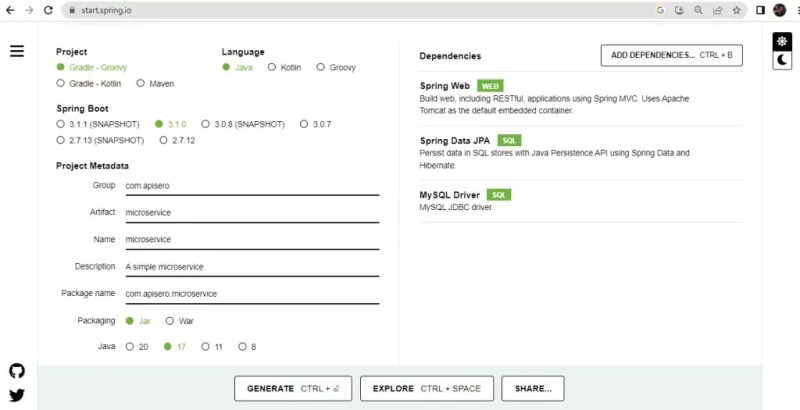
Task: Open the browser profile avatar
Action: [x=780, y=10]
